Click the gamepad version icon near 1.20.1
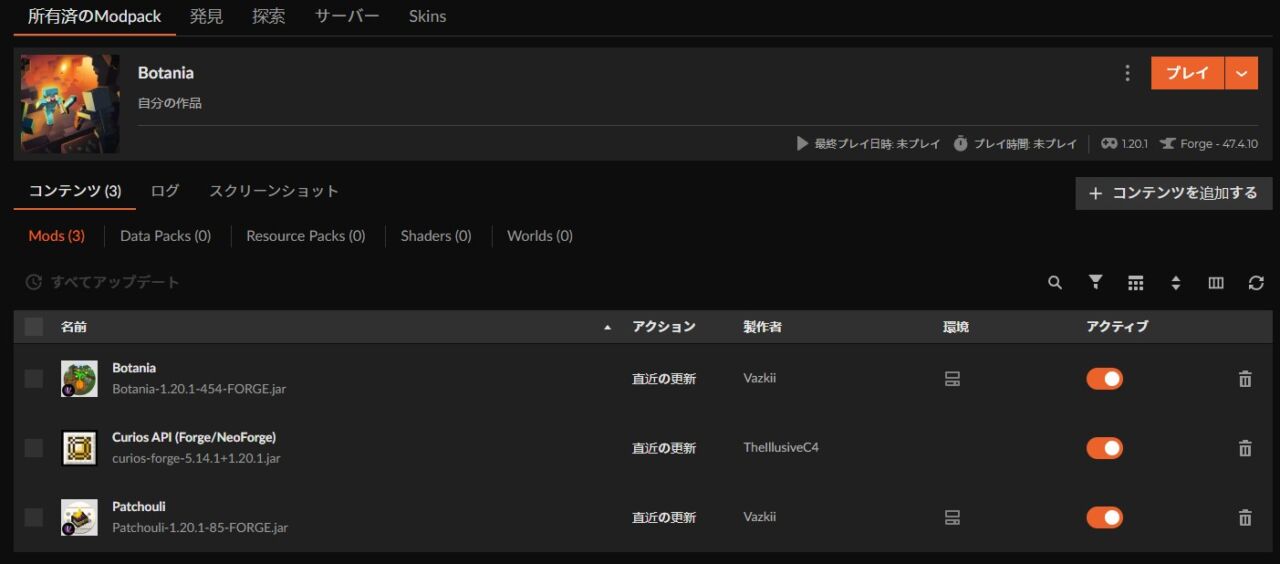The height and width of the screenshot is (564, 1280). [x=1109, y=144]
